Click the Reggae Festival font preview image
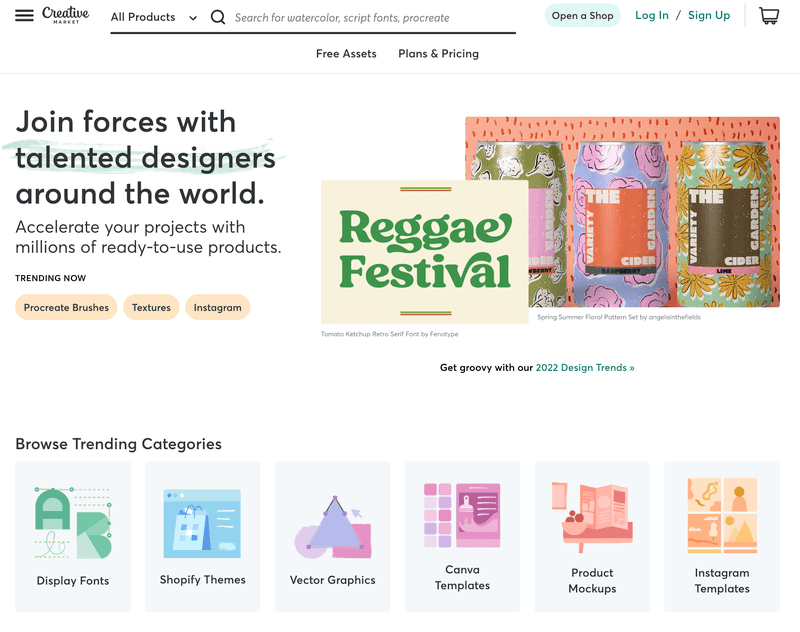This screenshot has width=800, height=632. pyautogui.click(x=424, y=252)
